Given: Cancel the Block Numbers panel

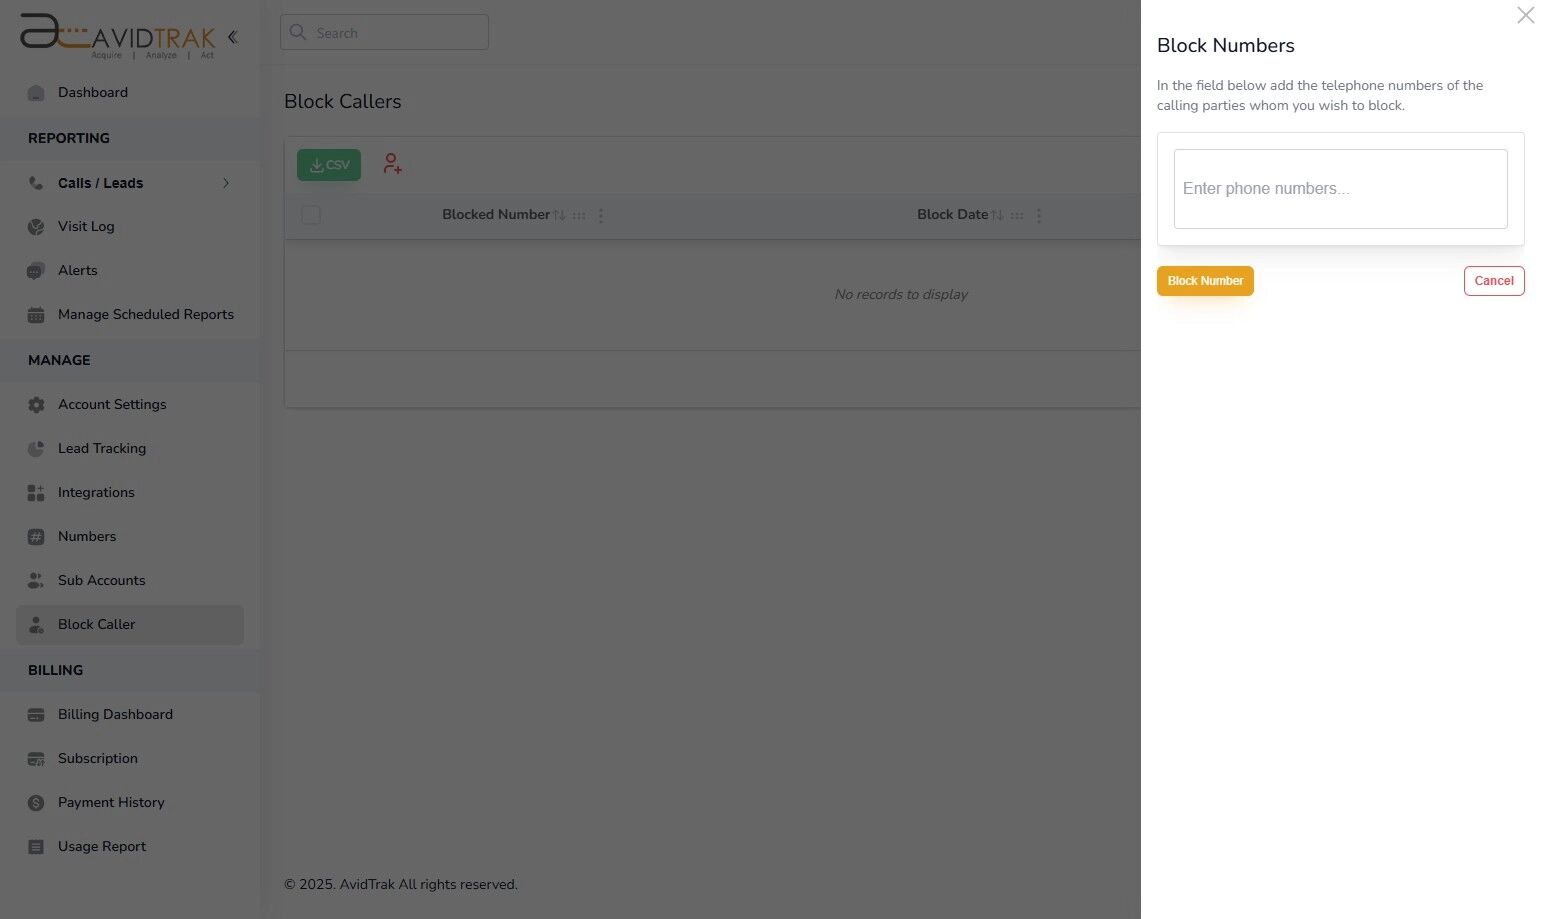Looking at the screenshot, I should point(1493,281).
